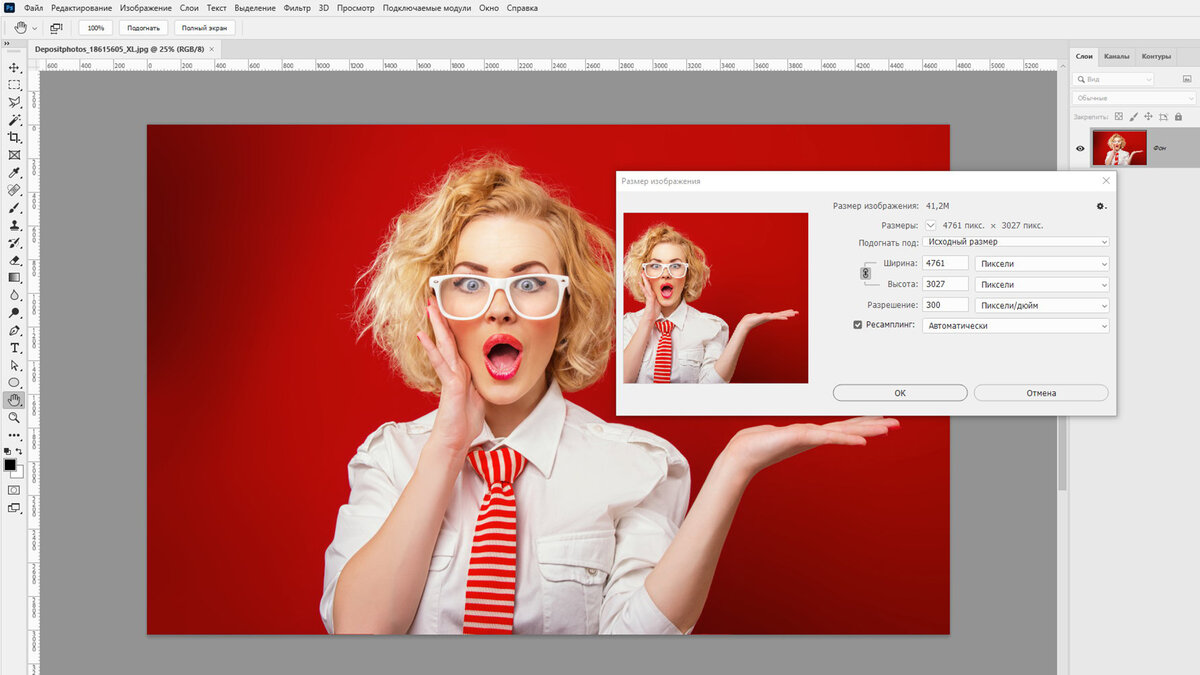Click the Разрешение value field 300
Viewport: 1200px width, 675px height.
[945, 305]
